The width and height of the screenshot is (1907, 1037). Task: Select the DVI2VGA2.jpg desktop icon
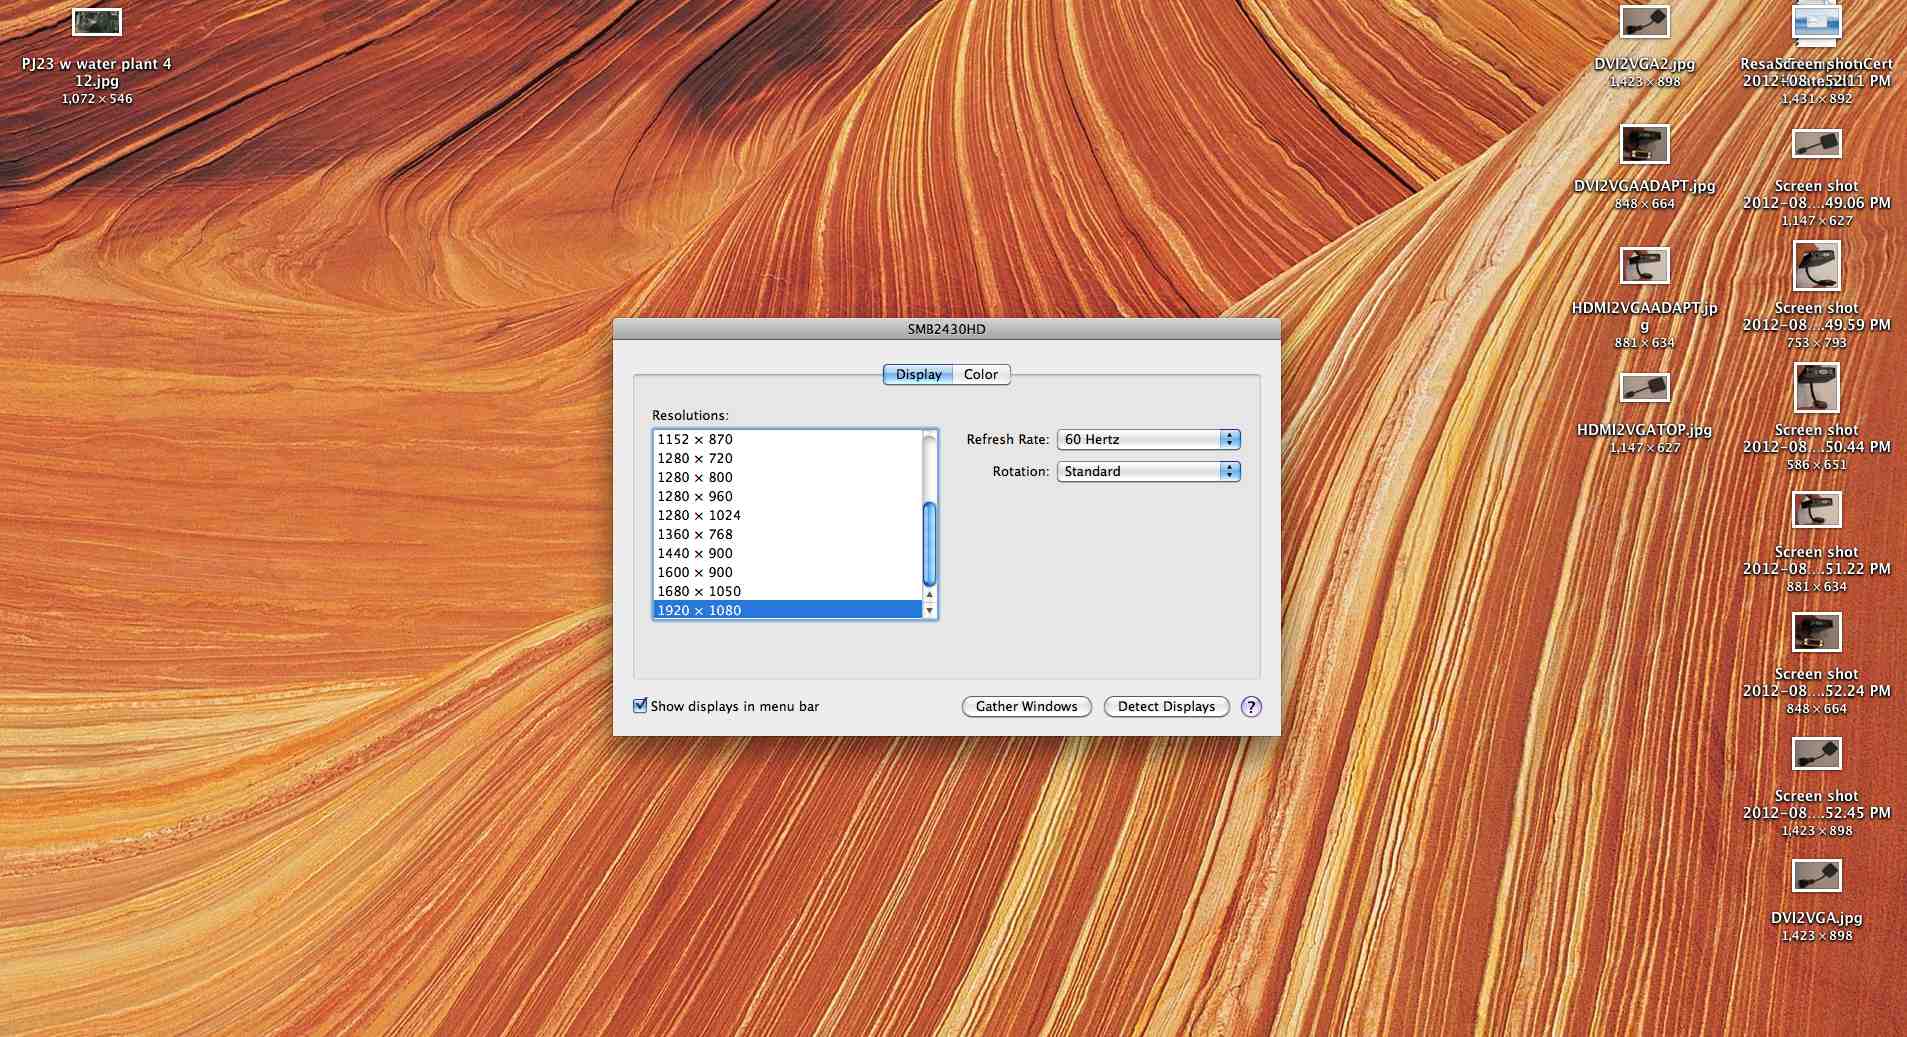(x=1644, y=22)
